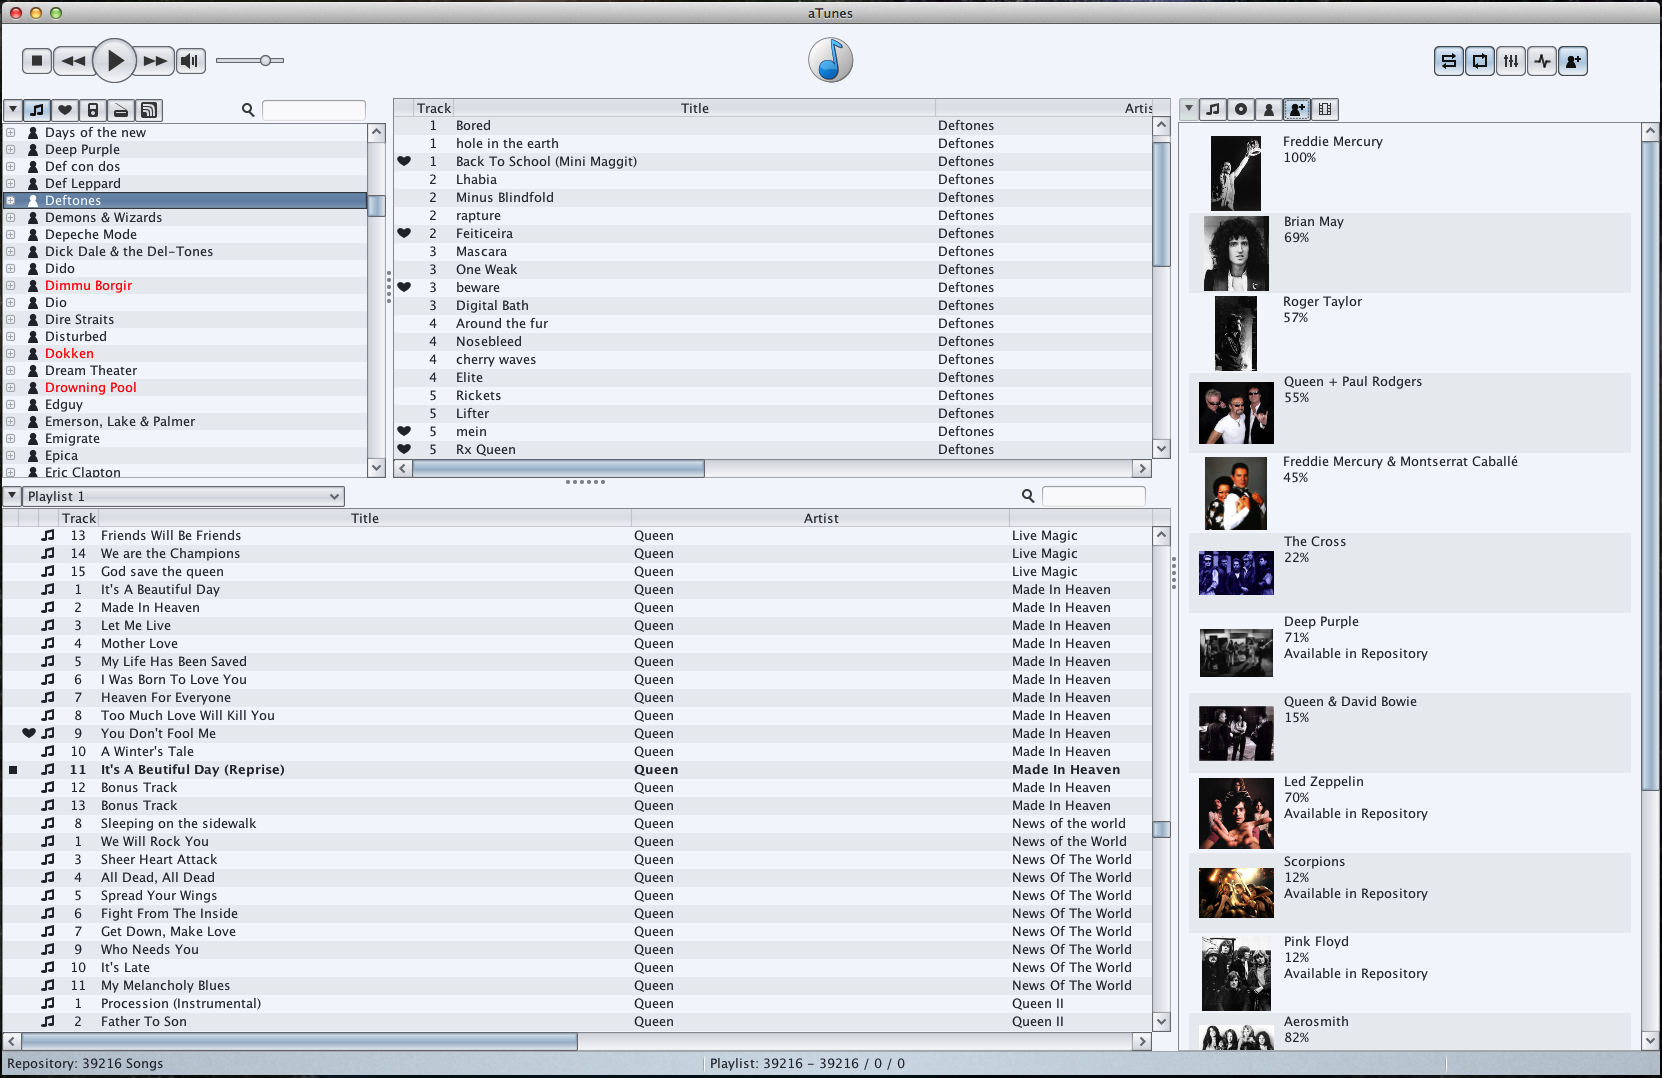The height and width of the screenshot is (1078, 1662).
Task: Click the down arrow of the artist tree scrollbar
Action: [377, 467]
